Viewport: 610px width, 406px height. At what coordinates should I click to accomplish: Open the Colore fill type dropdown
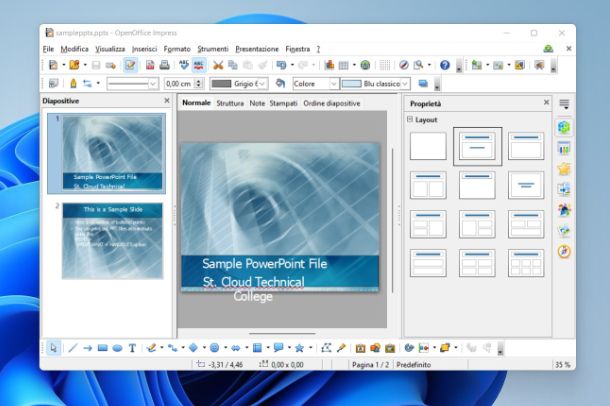click(x=333, y=84)
